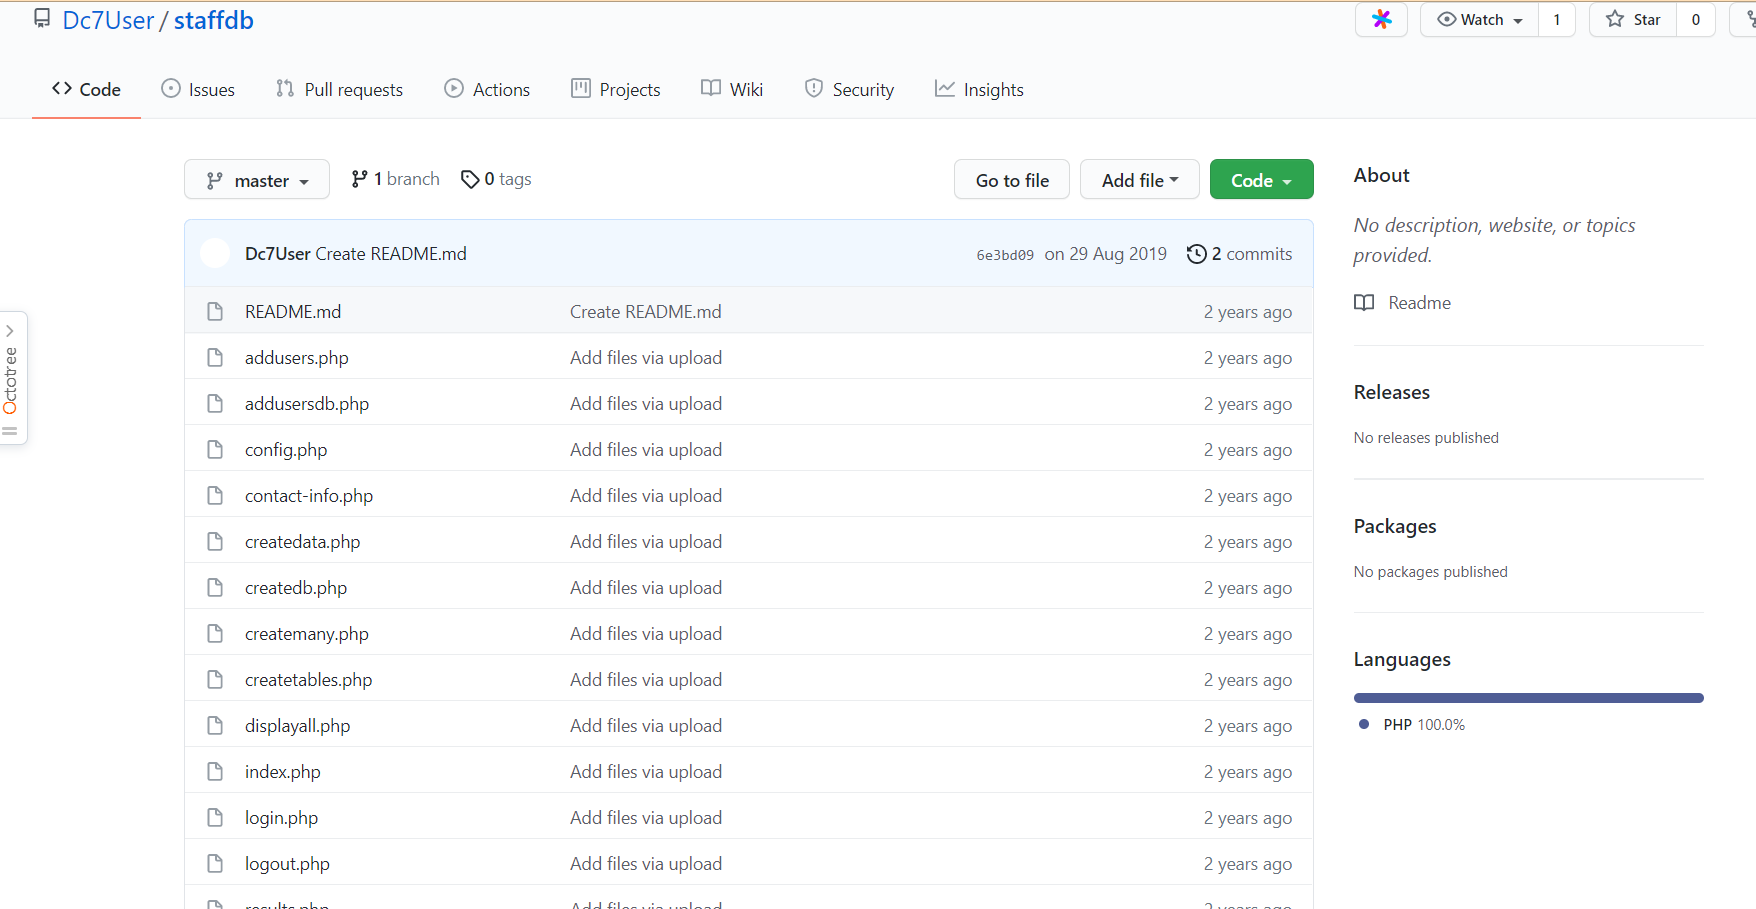Open the Issues tab
Image resolution: width=1756 pixels, height=909 pixels.
[198, 89]
